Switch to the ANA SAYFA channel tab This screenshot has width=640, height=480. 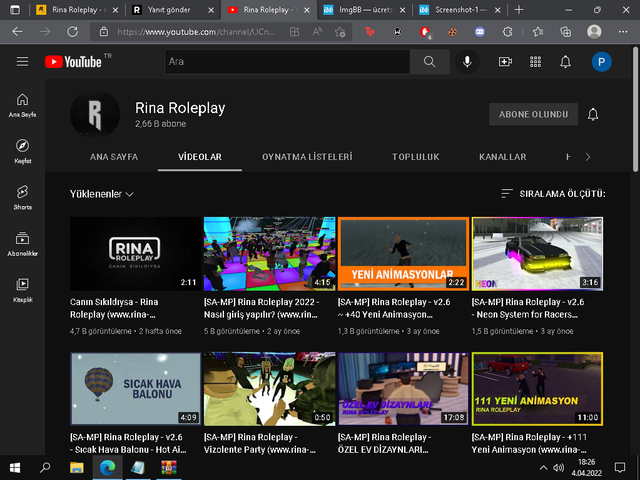click(114, 157)
